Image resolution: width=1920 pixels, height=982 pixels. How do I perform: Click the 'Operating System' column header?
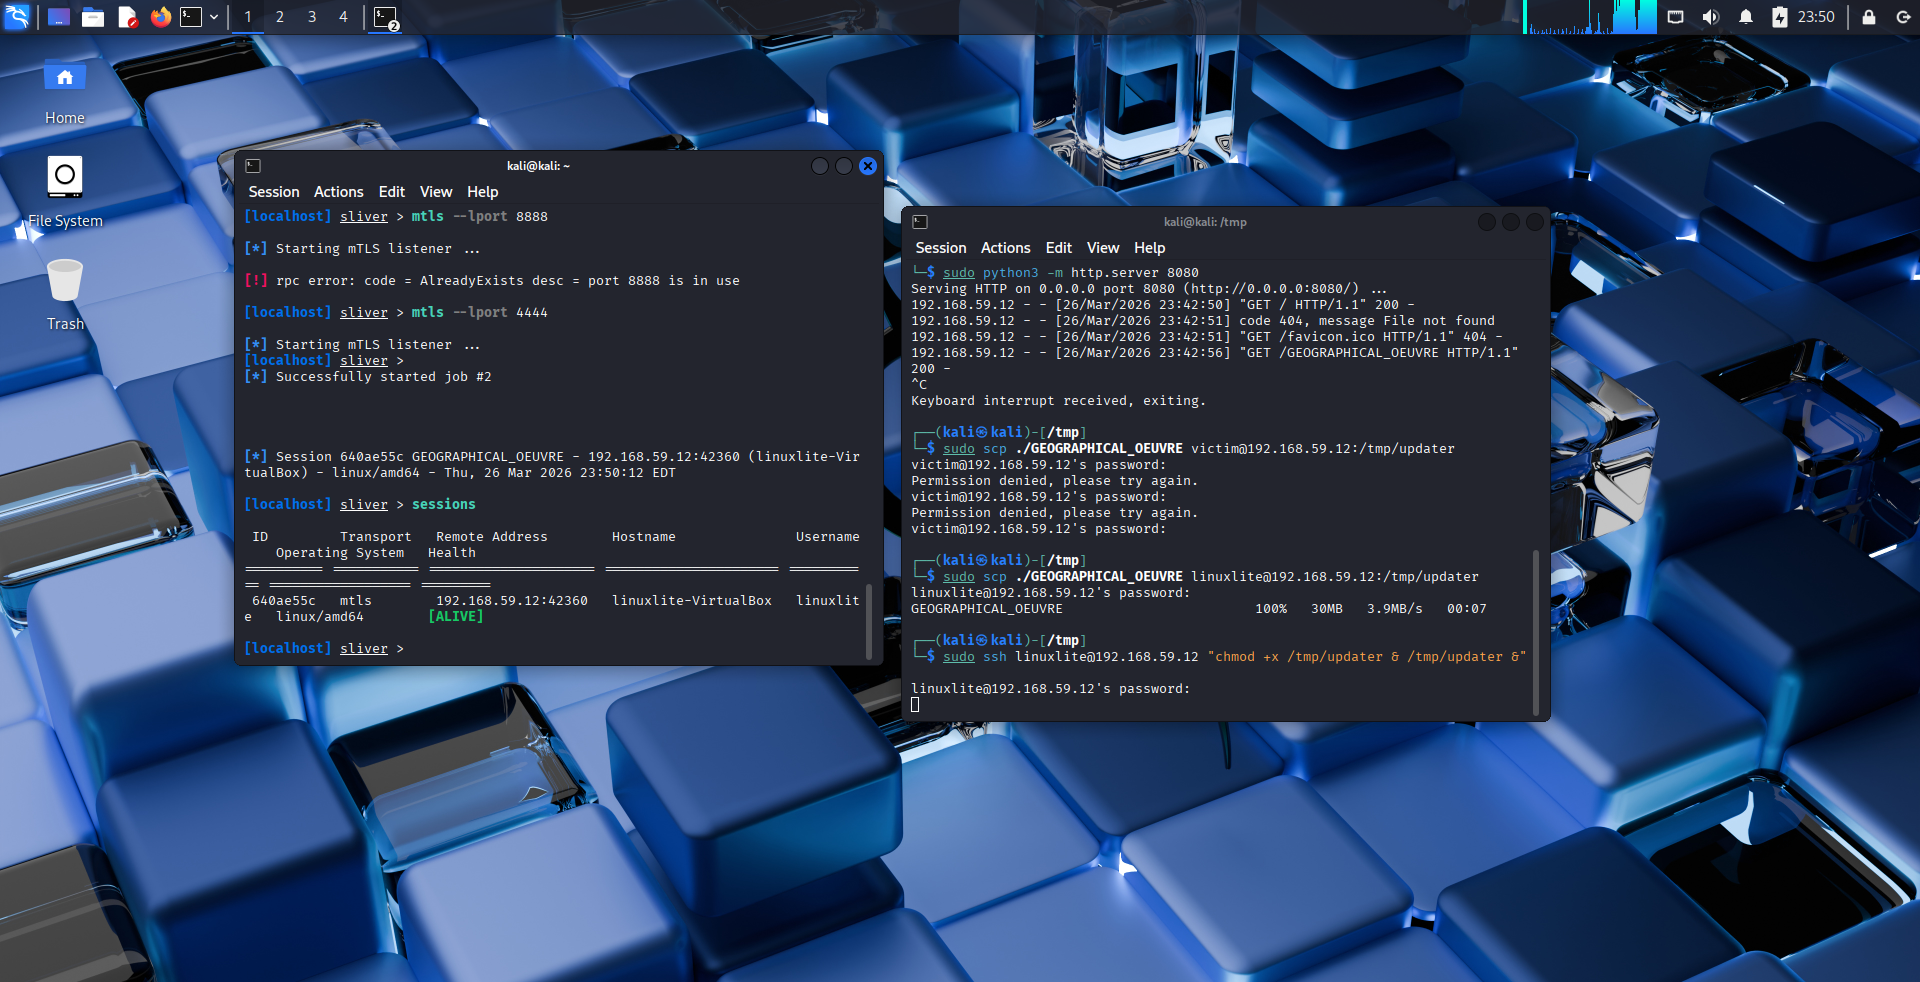[340, 553]
